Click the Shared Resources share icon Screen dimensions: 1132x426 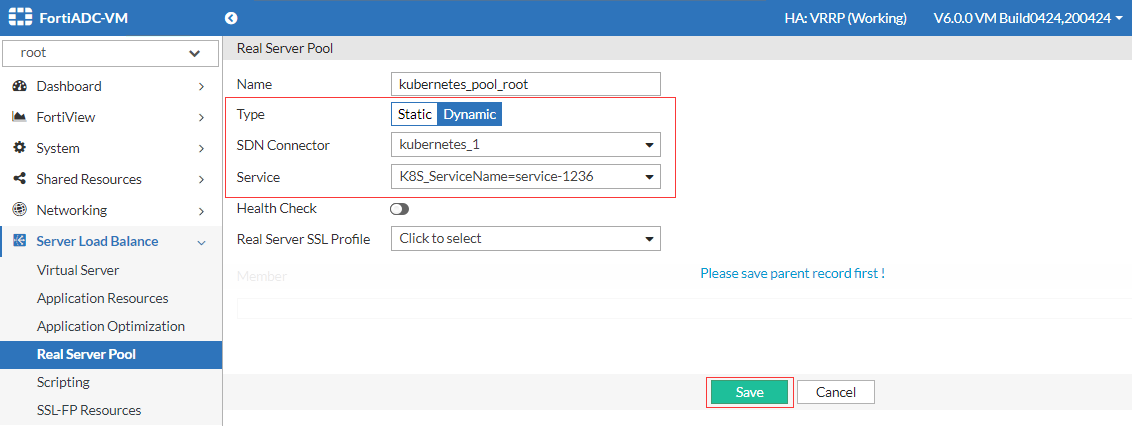18,179
